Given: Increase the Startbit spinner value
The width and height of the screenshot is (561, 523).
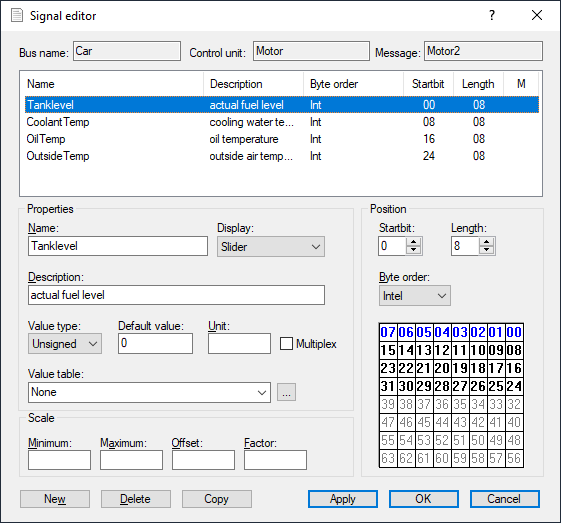Looking at the screenshot, I should tap(414, 242).
